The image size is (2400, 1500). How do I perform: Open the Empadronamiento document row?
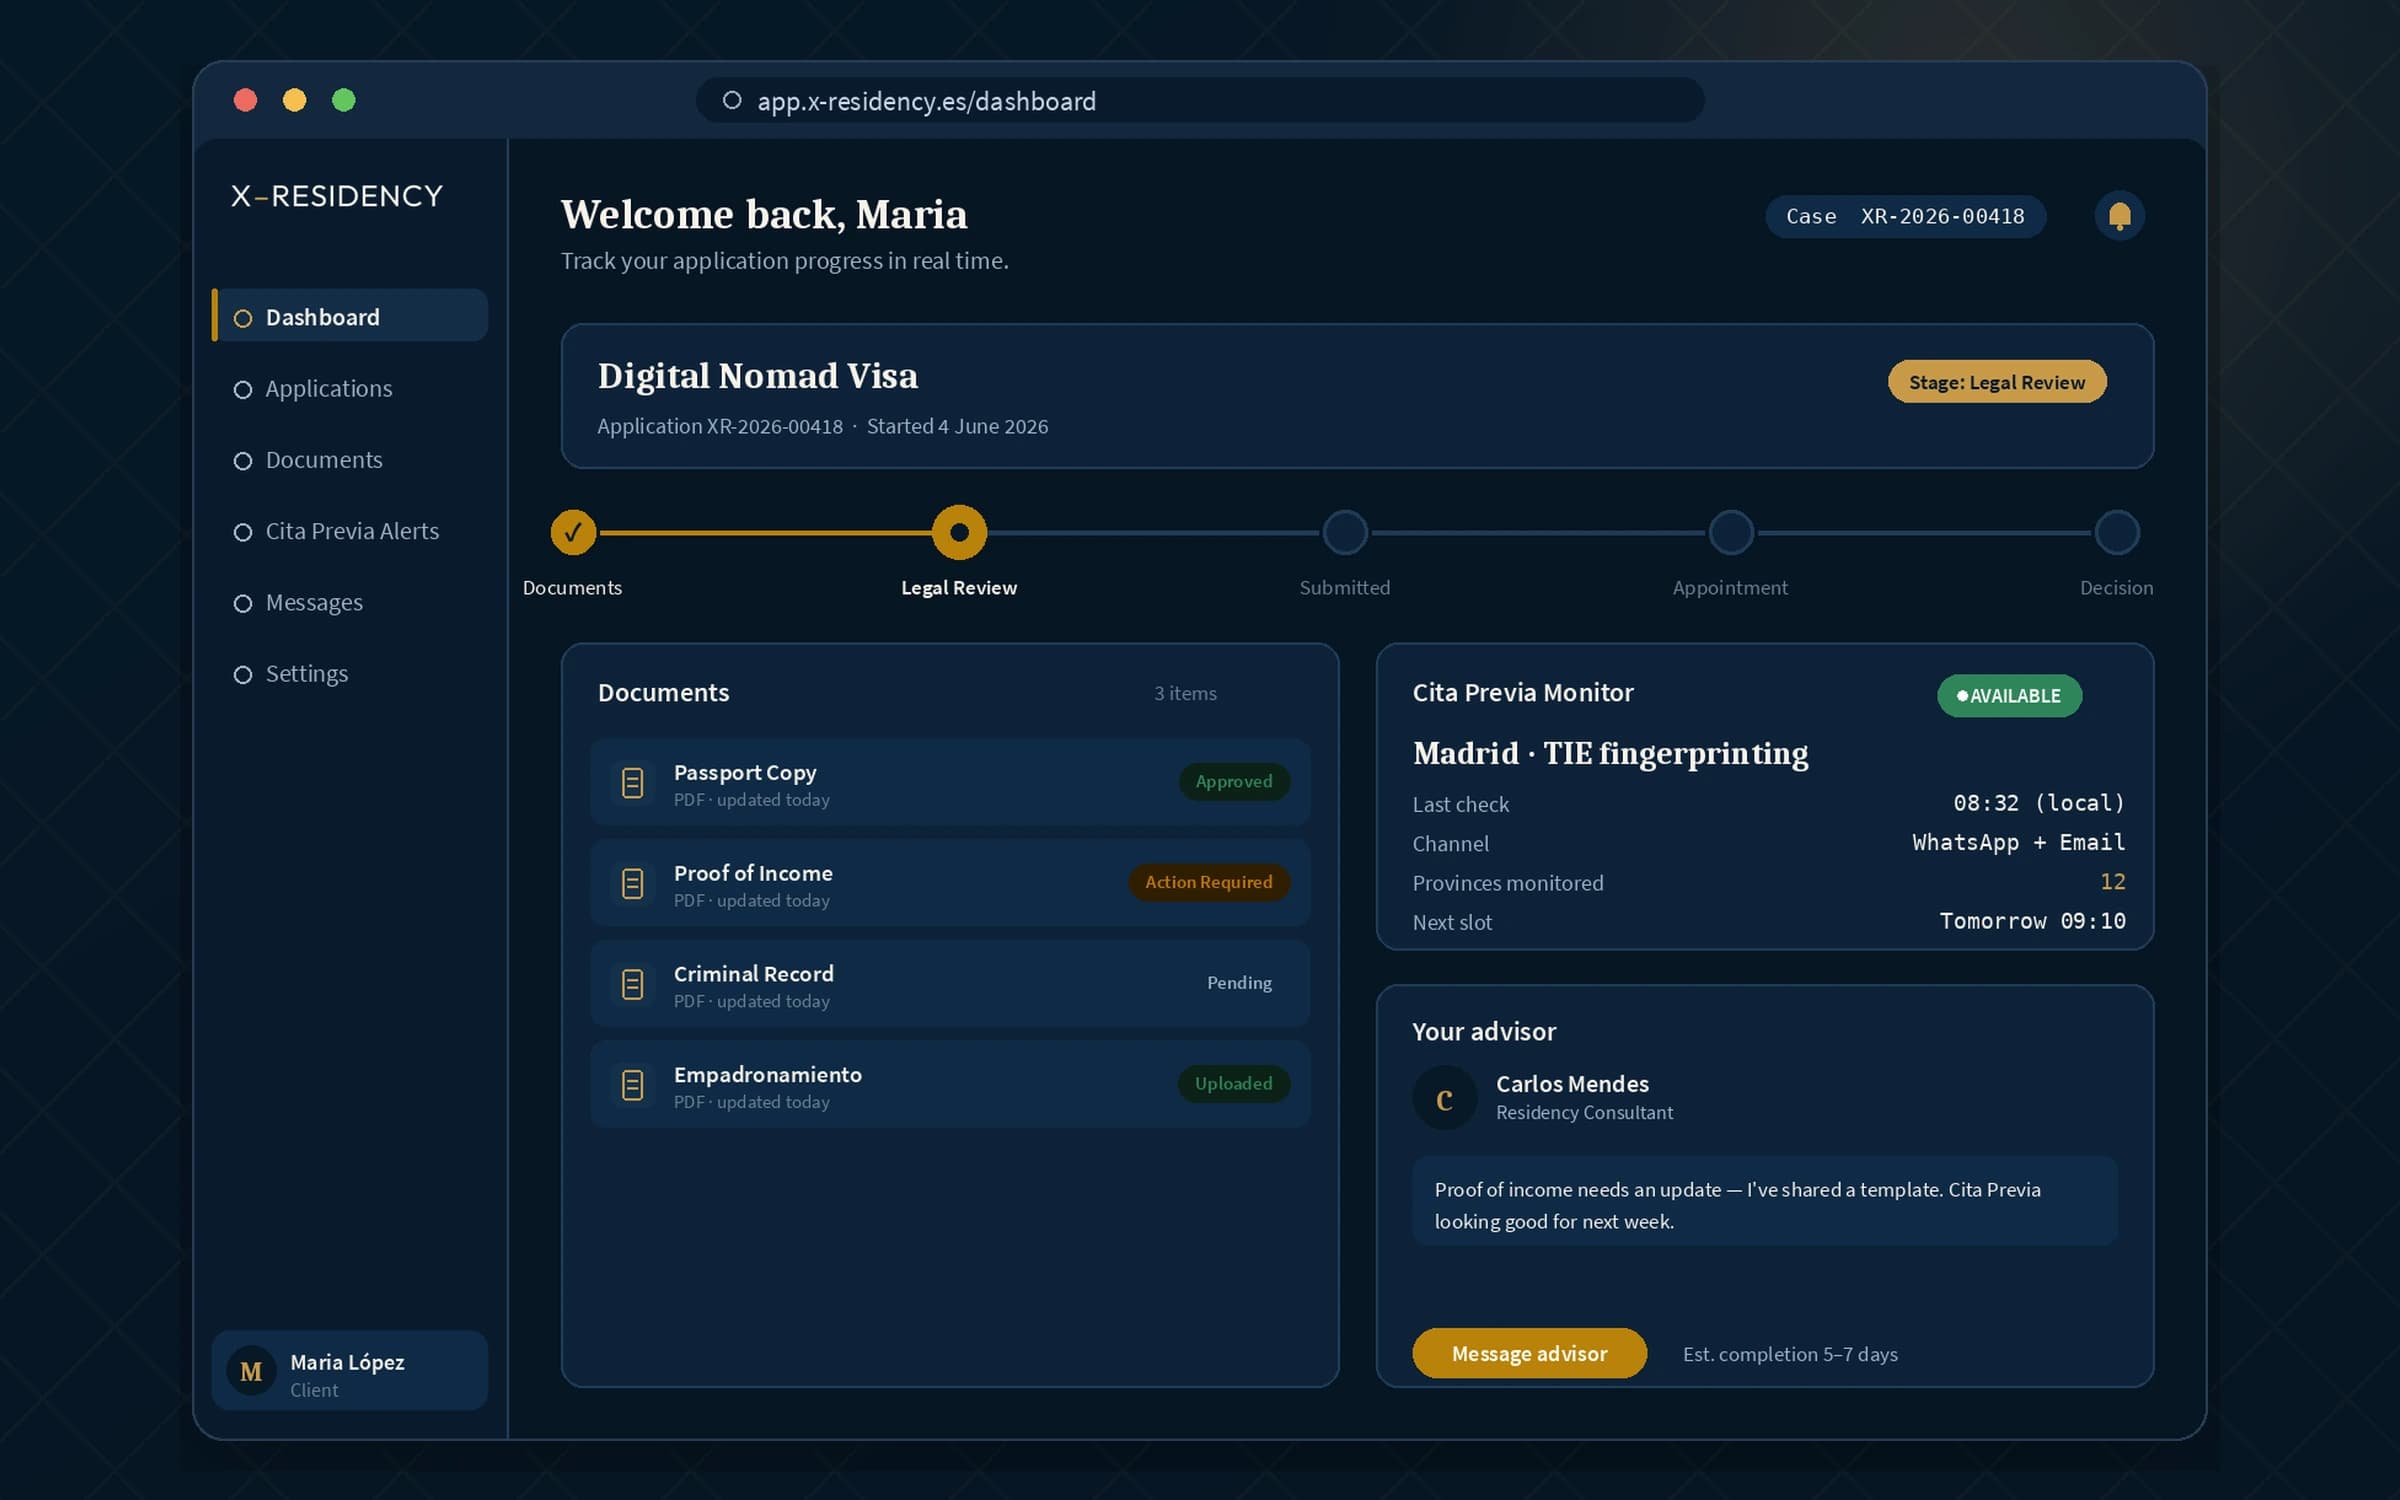coord(950,1084)
